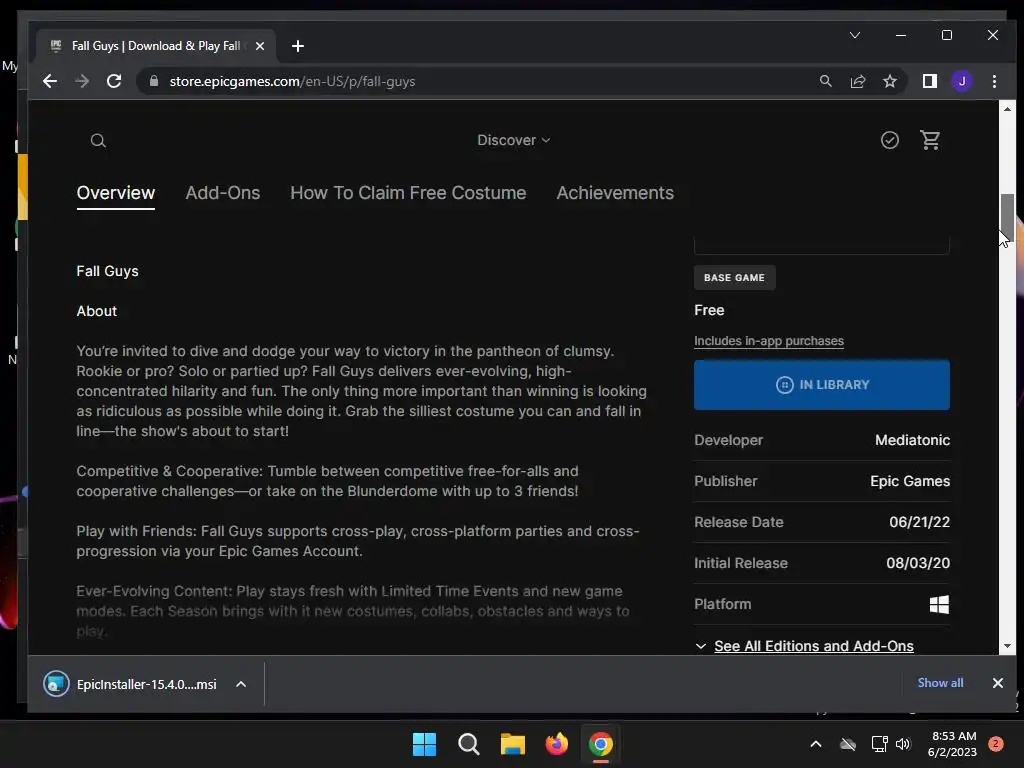
Task: Open the volume control in the system tray
Action: [903, 744]
